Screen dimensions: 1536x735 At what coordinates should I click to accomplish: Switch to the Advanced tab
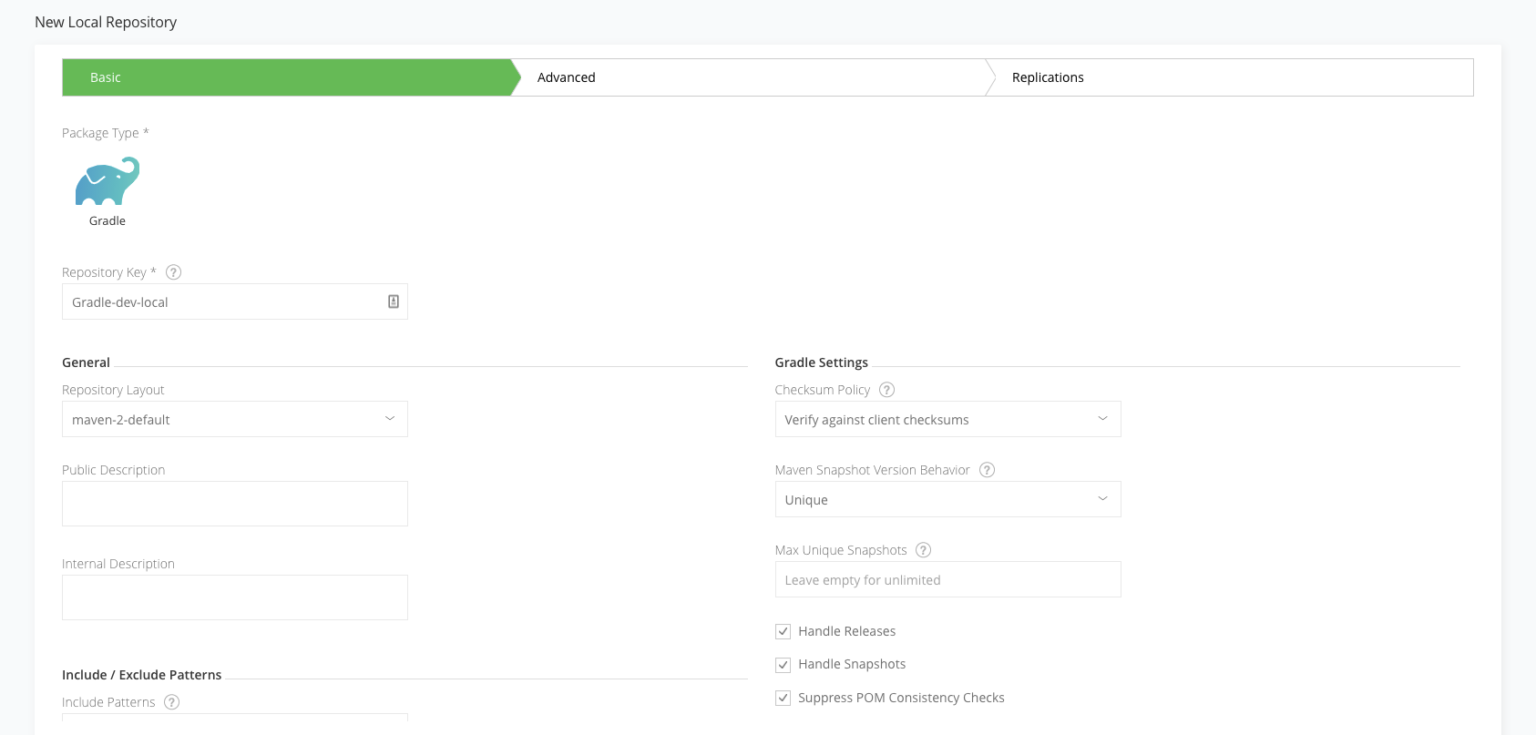[566, 76]
